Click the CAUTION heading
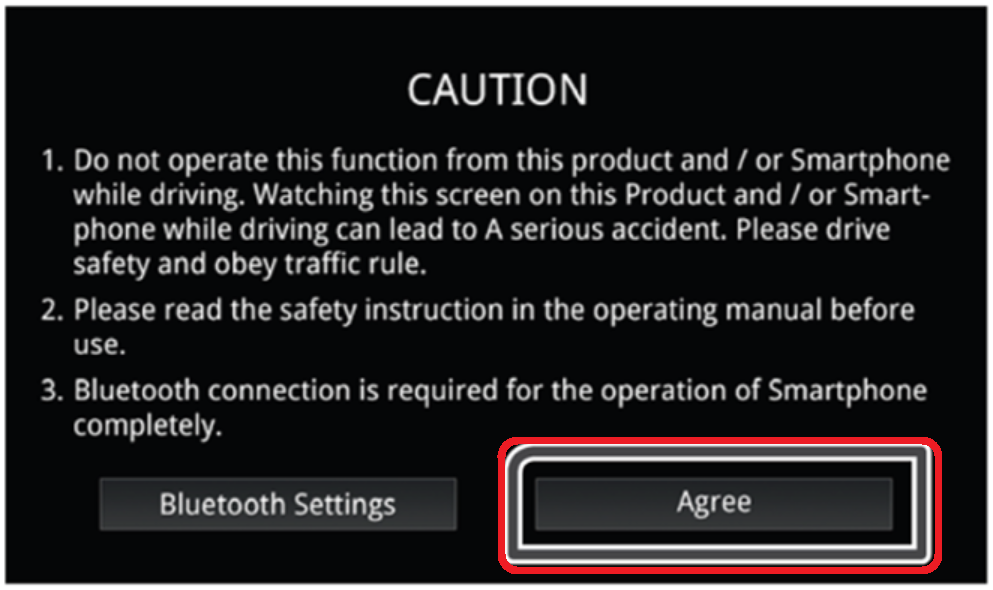 (498, 89)
